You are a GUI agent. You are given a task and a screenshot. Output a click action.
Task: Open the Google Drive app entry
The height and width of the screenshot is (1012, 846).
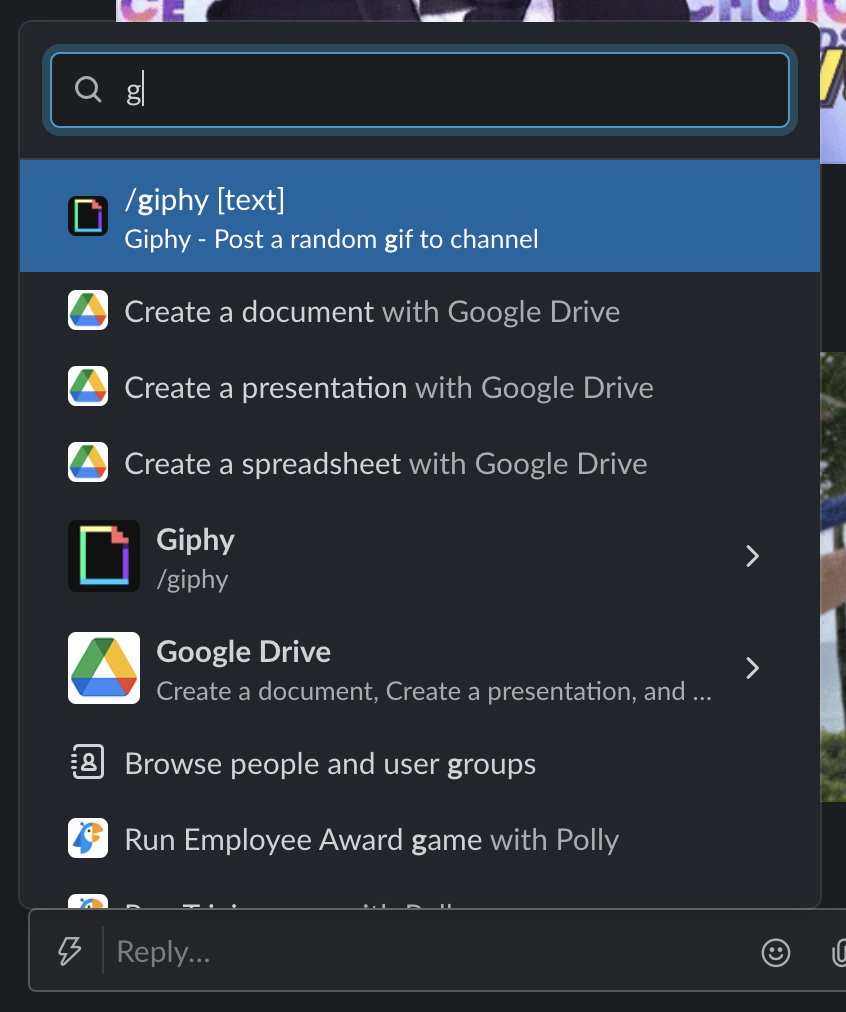(x=419, y=669)
